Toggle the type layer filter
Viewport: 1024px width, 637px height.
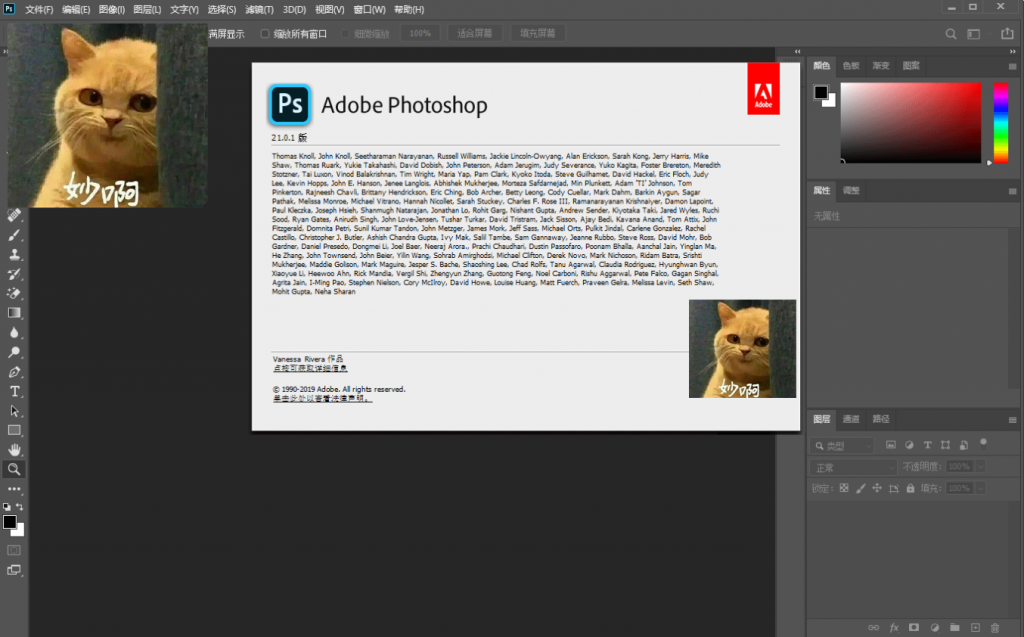click(927, 445)
